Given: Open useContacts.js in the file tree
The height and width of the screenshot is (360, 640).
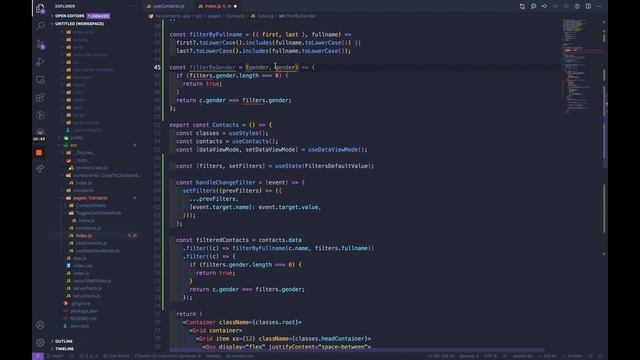Looking at the screenshot, I should [91, 243].
